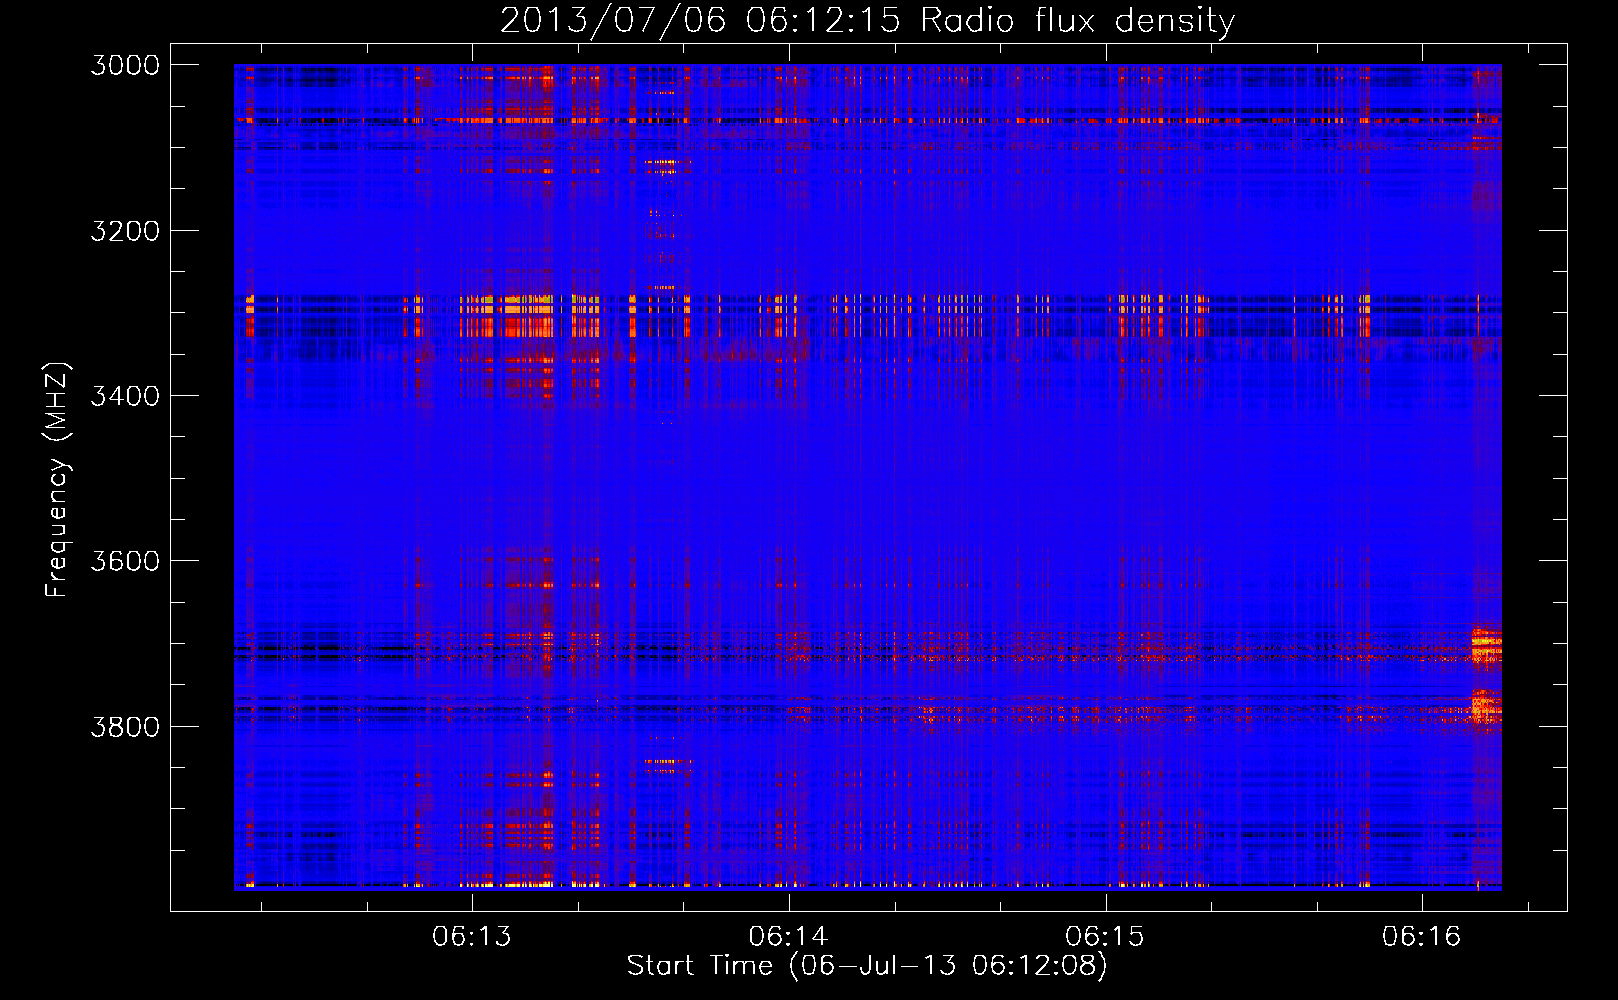Click the "Frequency (MHZ)" axis title
This screenshot has height=1000, width=1618.
click(58, 480)
